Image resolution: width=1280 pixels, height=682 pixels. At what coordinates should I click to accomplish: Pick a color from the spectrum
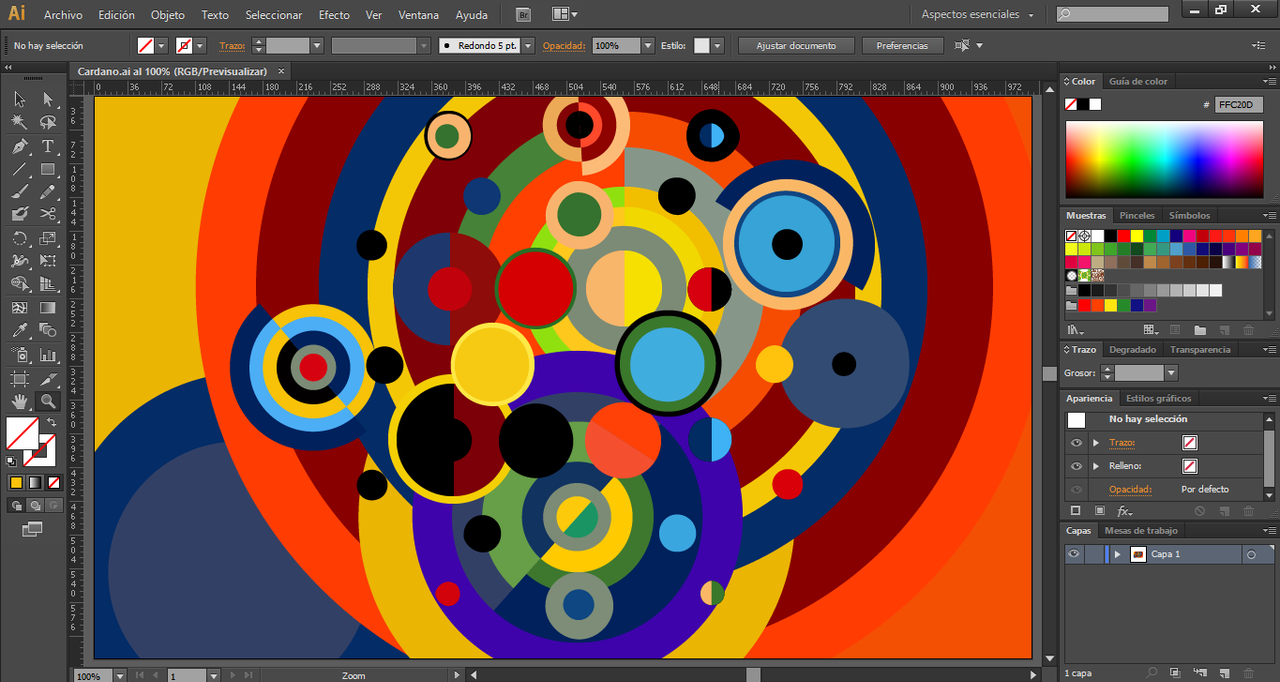[1164, 160]
